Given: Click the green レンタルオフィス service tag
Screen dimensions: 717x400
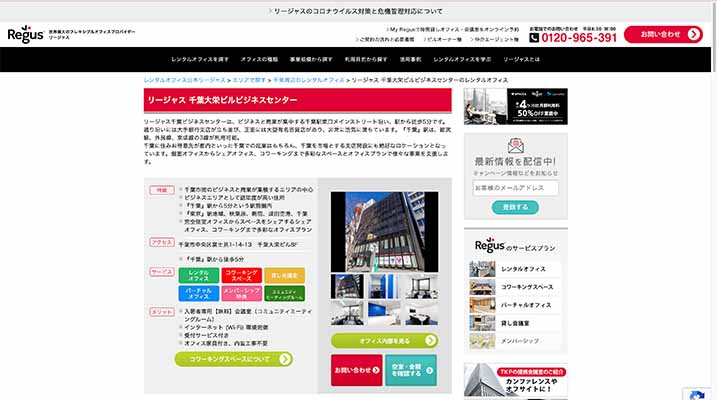Looking at the screenshot, I should (198, 275).
